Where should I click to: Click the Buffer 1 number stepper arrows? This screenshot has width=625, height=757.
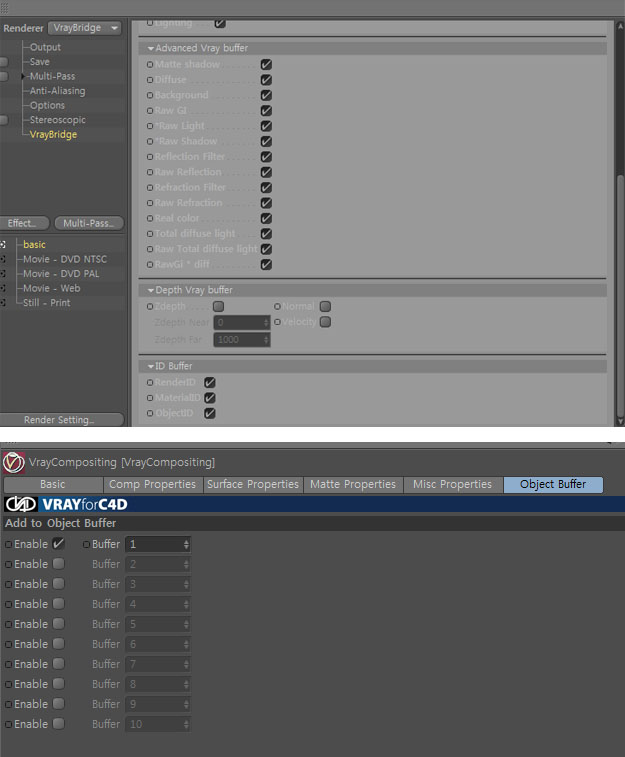coord(186,545)
